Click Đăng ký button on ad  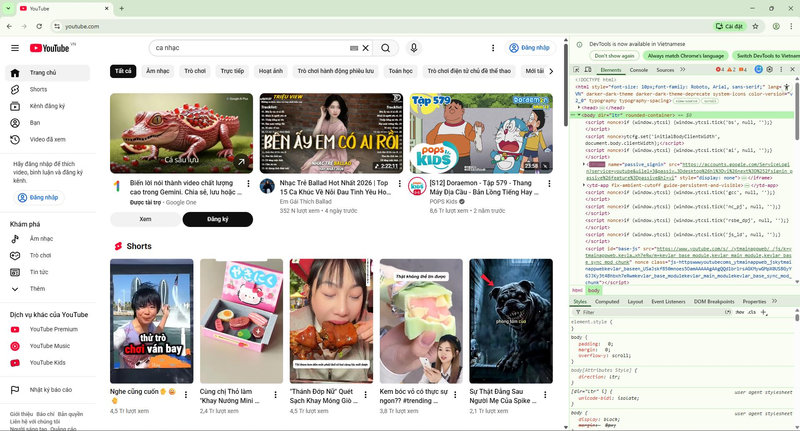218,219
